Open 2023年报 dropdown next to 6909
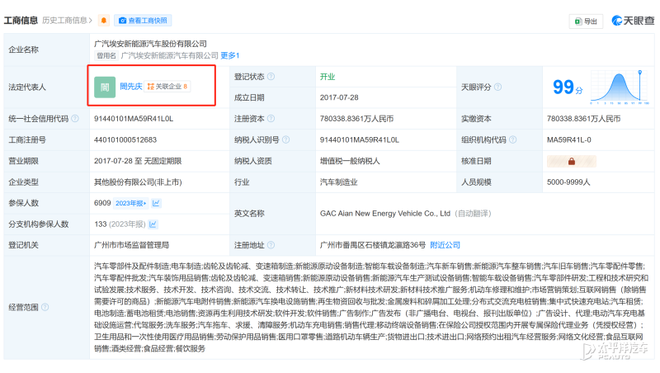This screenshot has height=373, width=660. tap(131, 203)
